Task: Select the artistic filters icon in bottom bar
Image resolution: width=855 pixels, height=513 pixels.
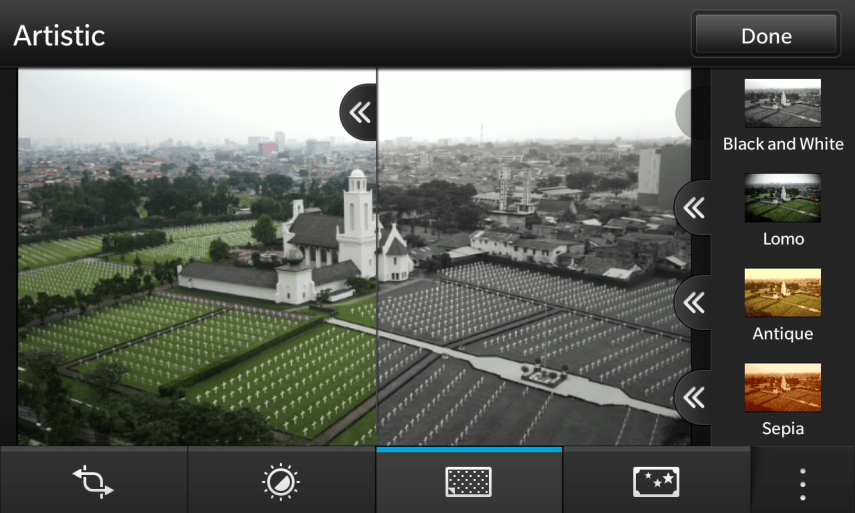Action: pos(468,482)
